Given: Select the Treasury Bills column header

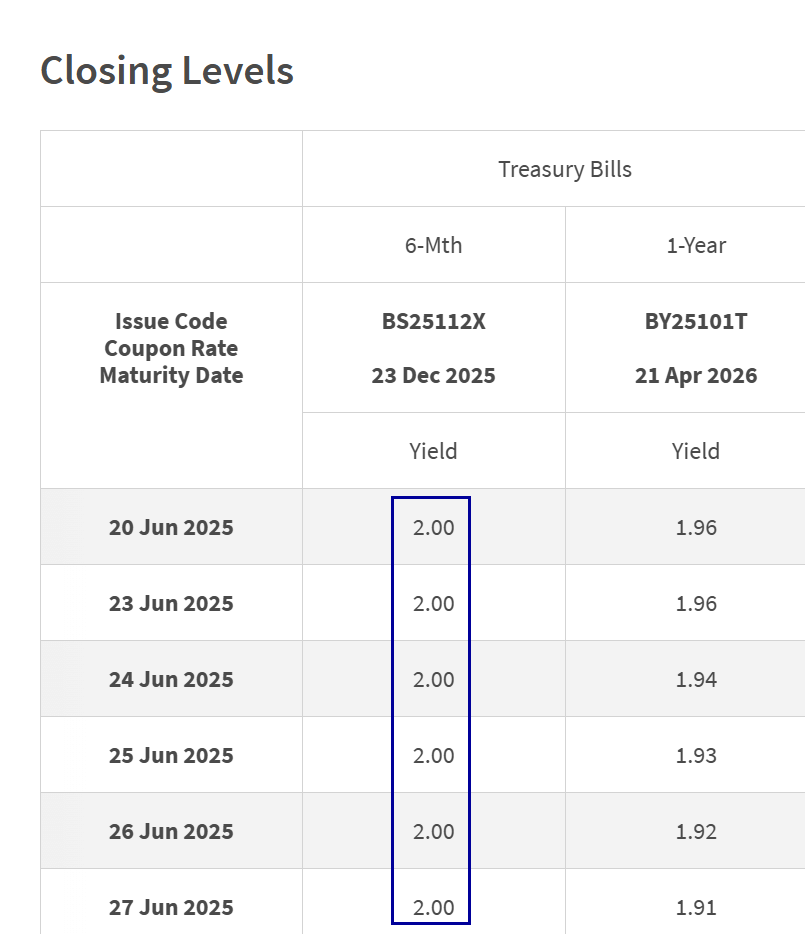Looking at the screenshot, I should coord(565,169).
